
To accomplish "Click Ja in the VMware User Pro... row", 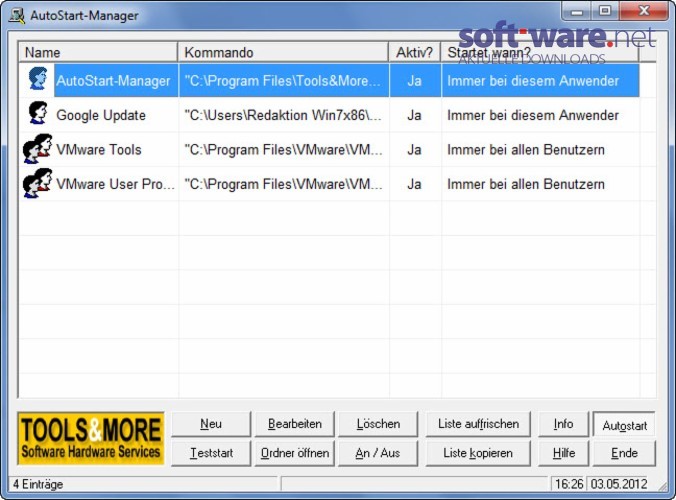I will tap(414, 184).
